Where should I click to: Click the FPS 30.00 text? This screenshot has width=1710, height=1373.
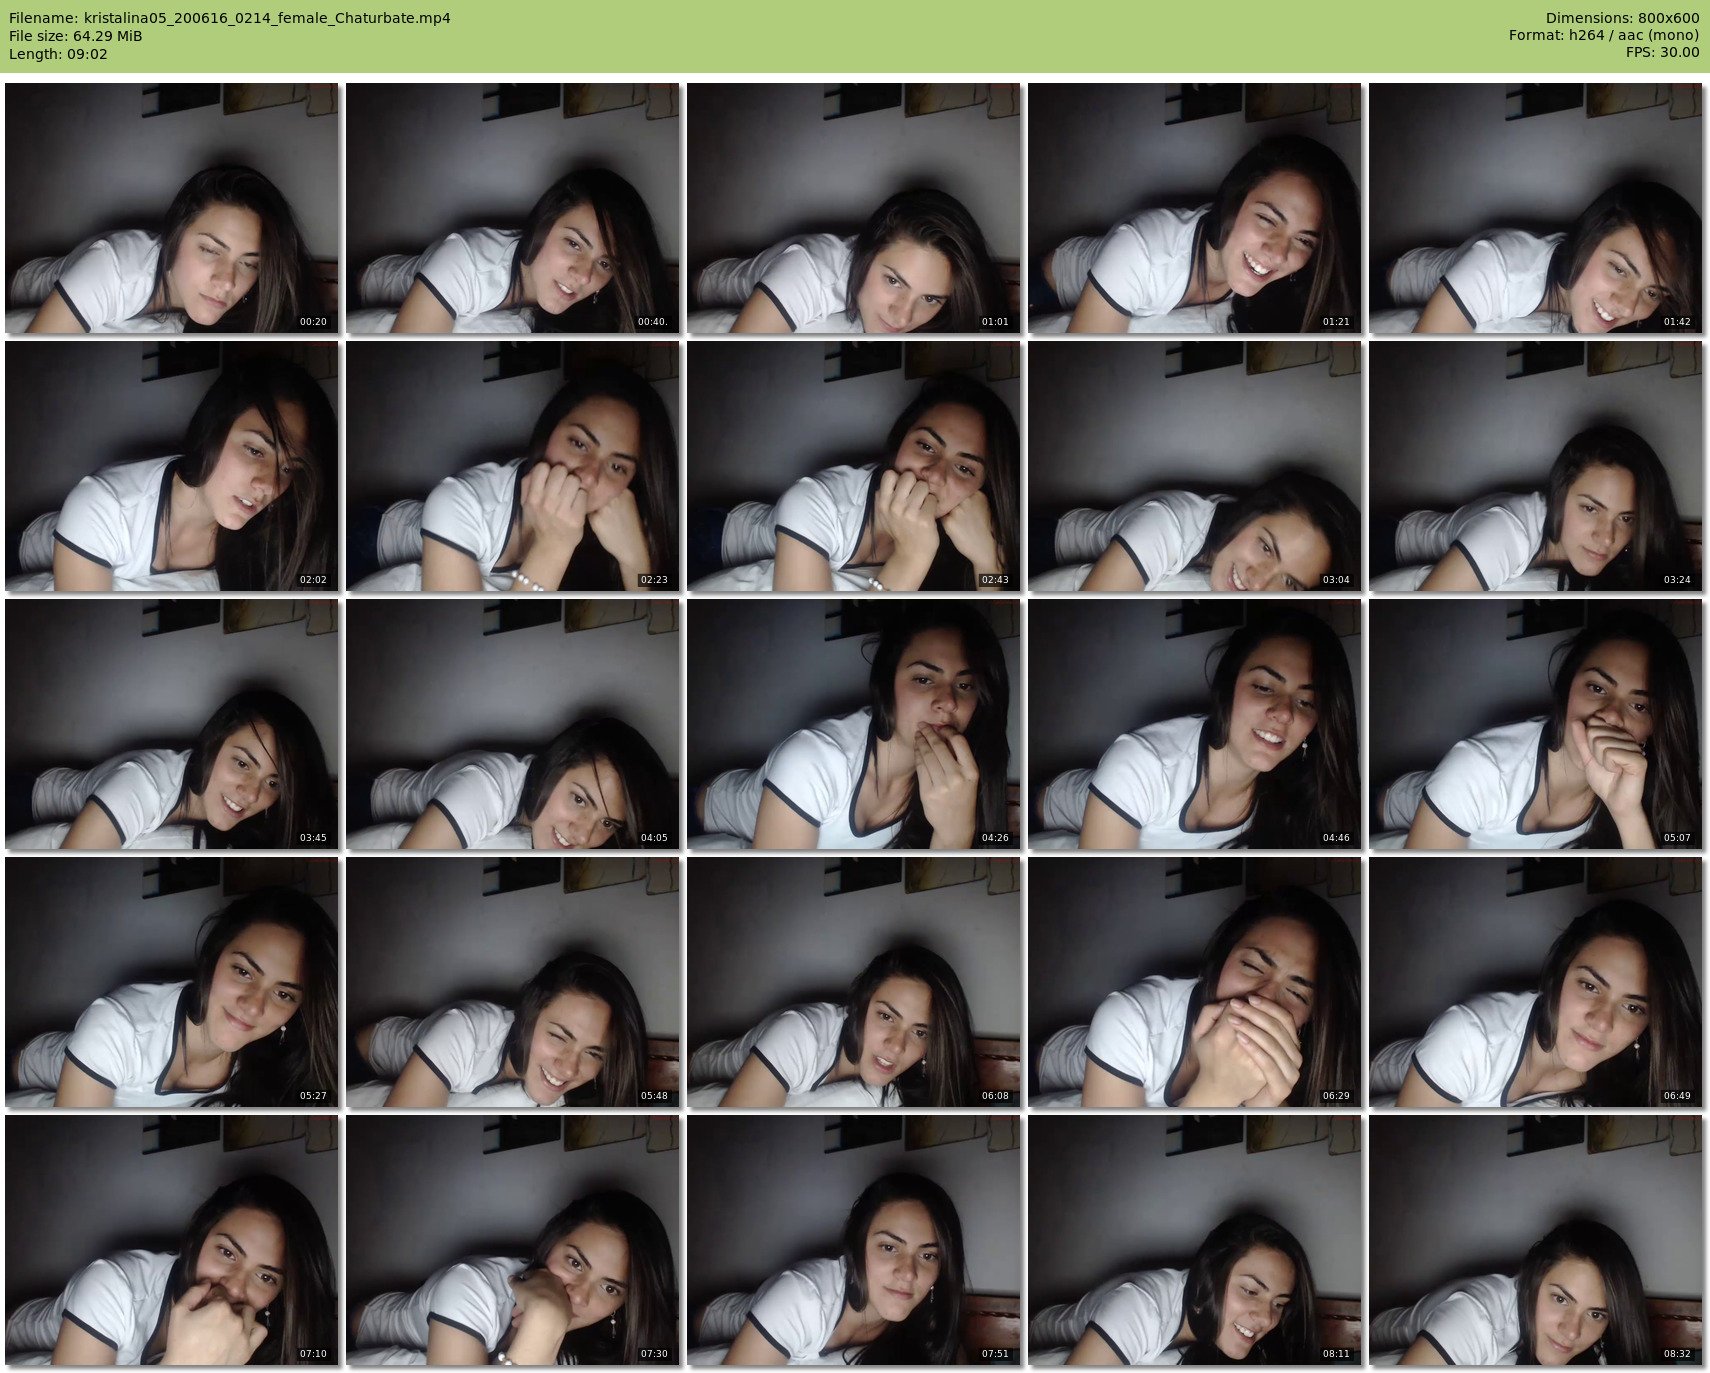pos(1662,52)
